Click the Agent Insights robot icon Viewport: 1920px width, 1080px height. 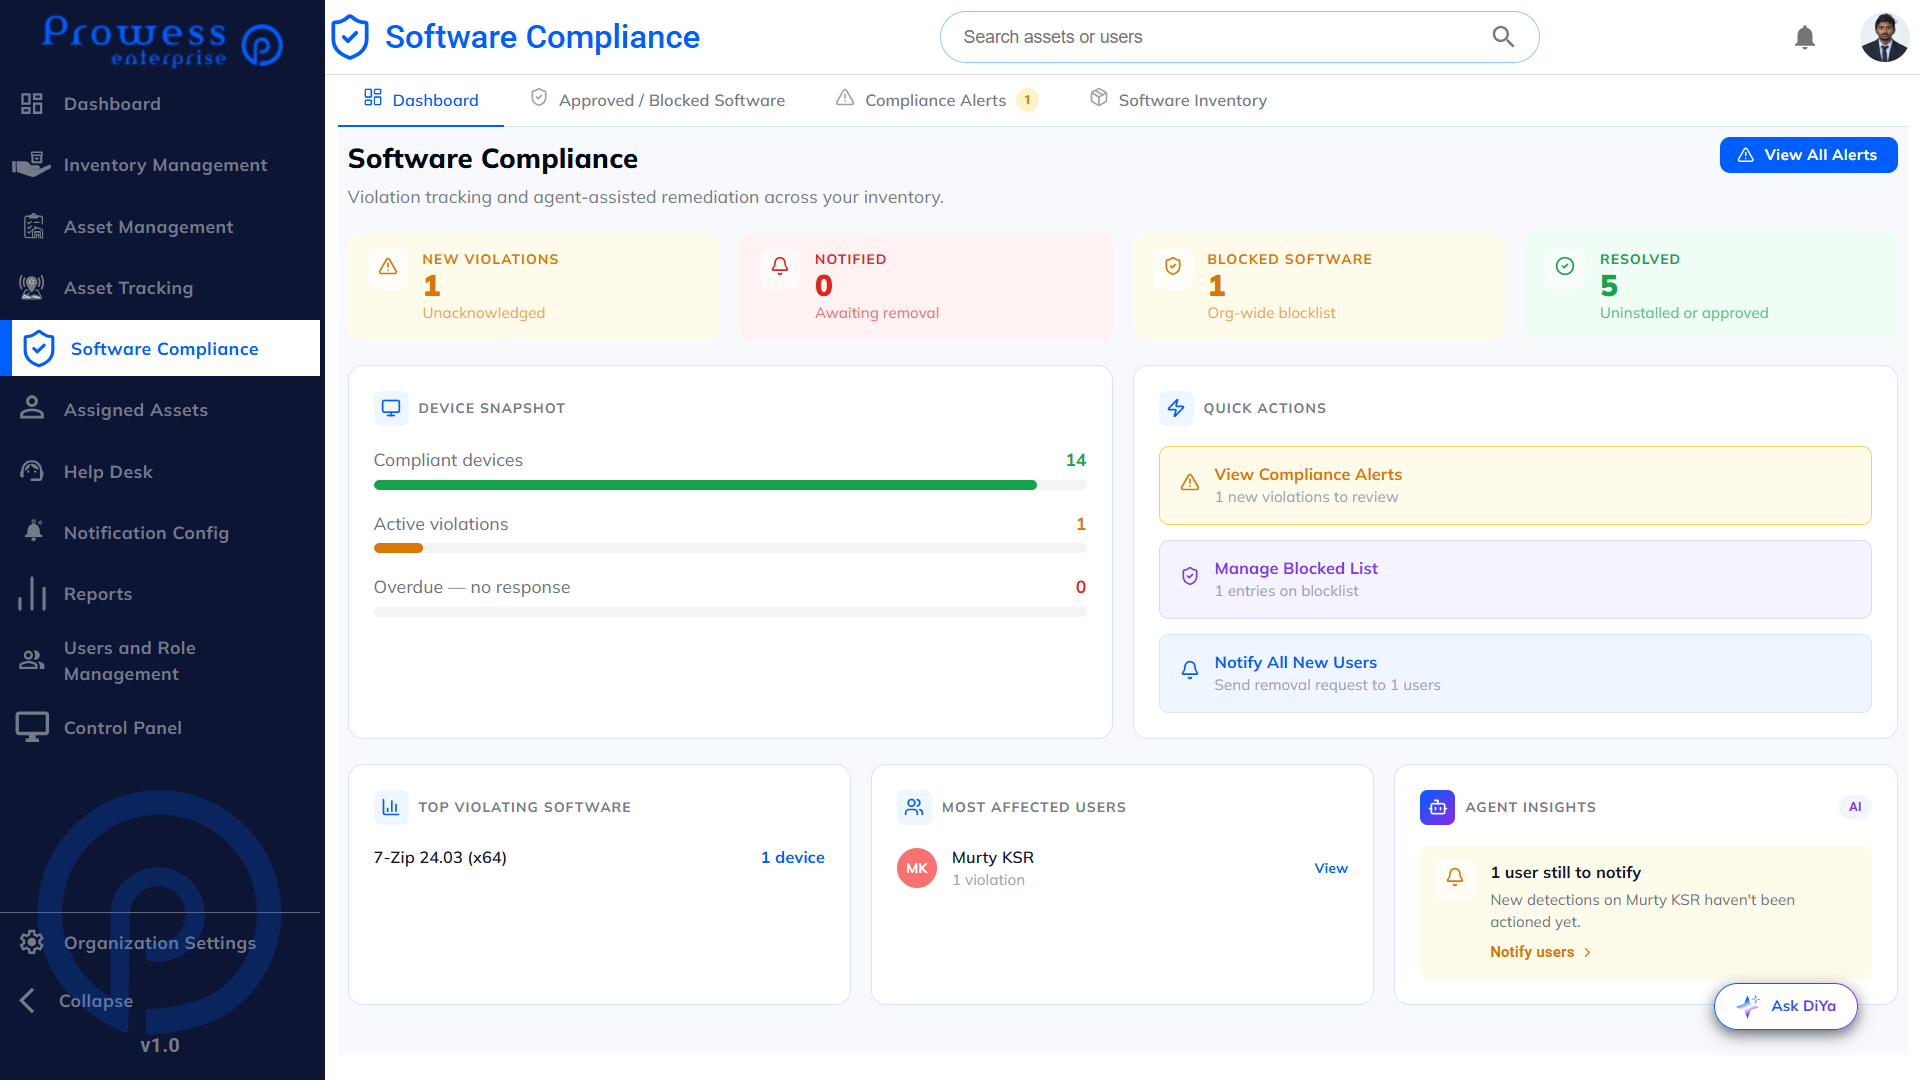(1437, 807)
